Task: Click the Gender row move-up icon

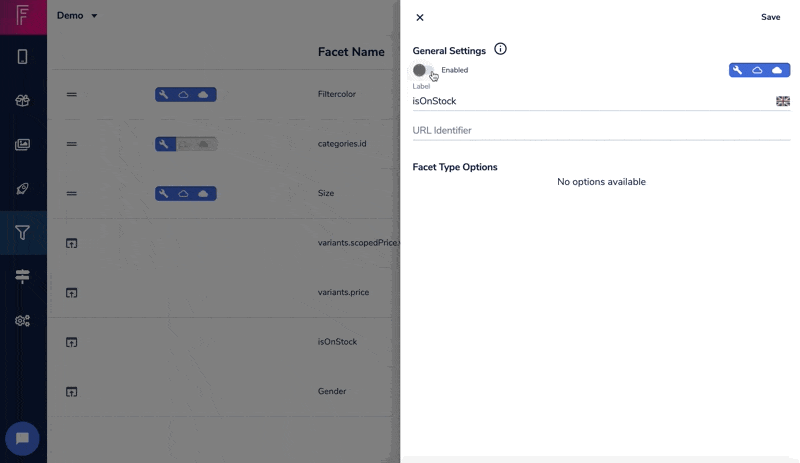Action: tap(72, 391)
